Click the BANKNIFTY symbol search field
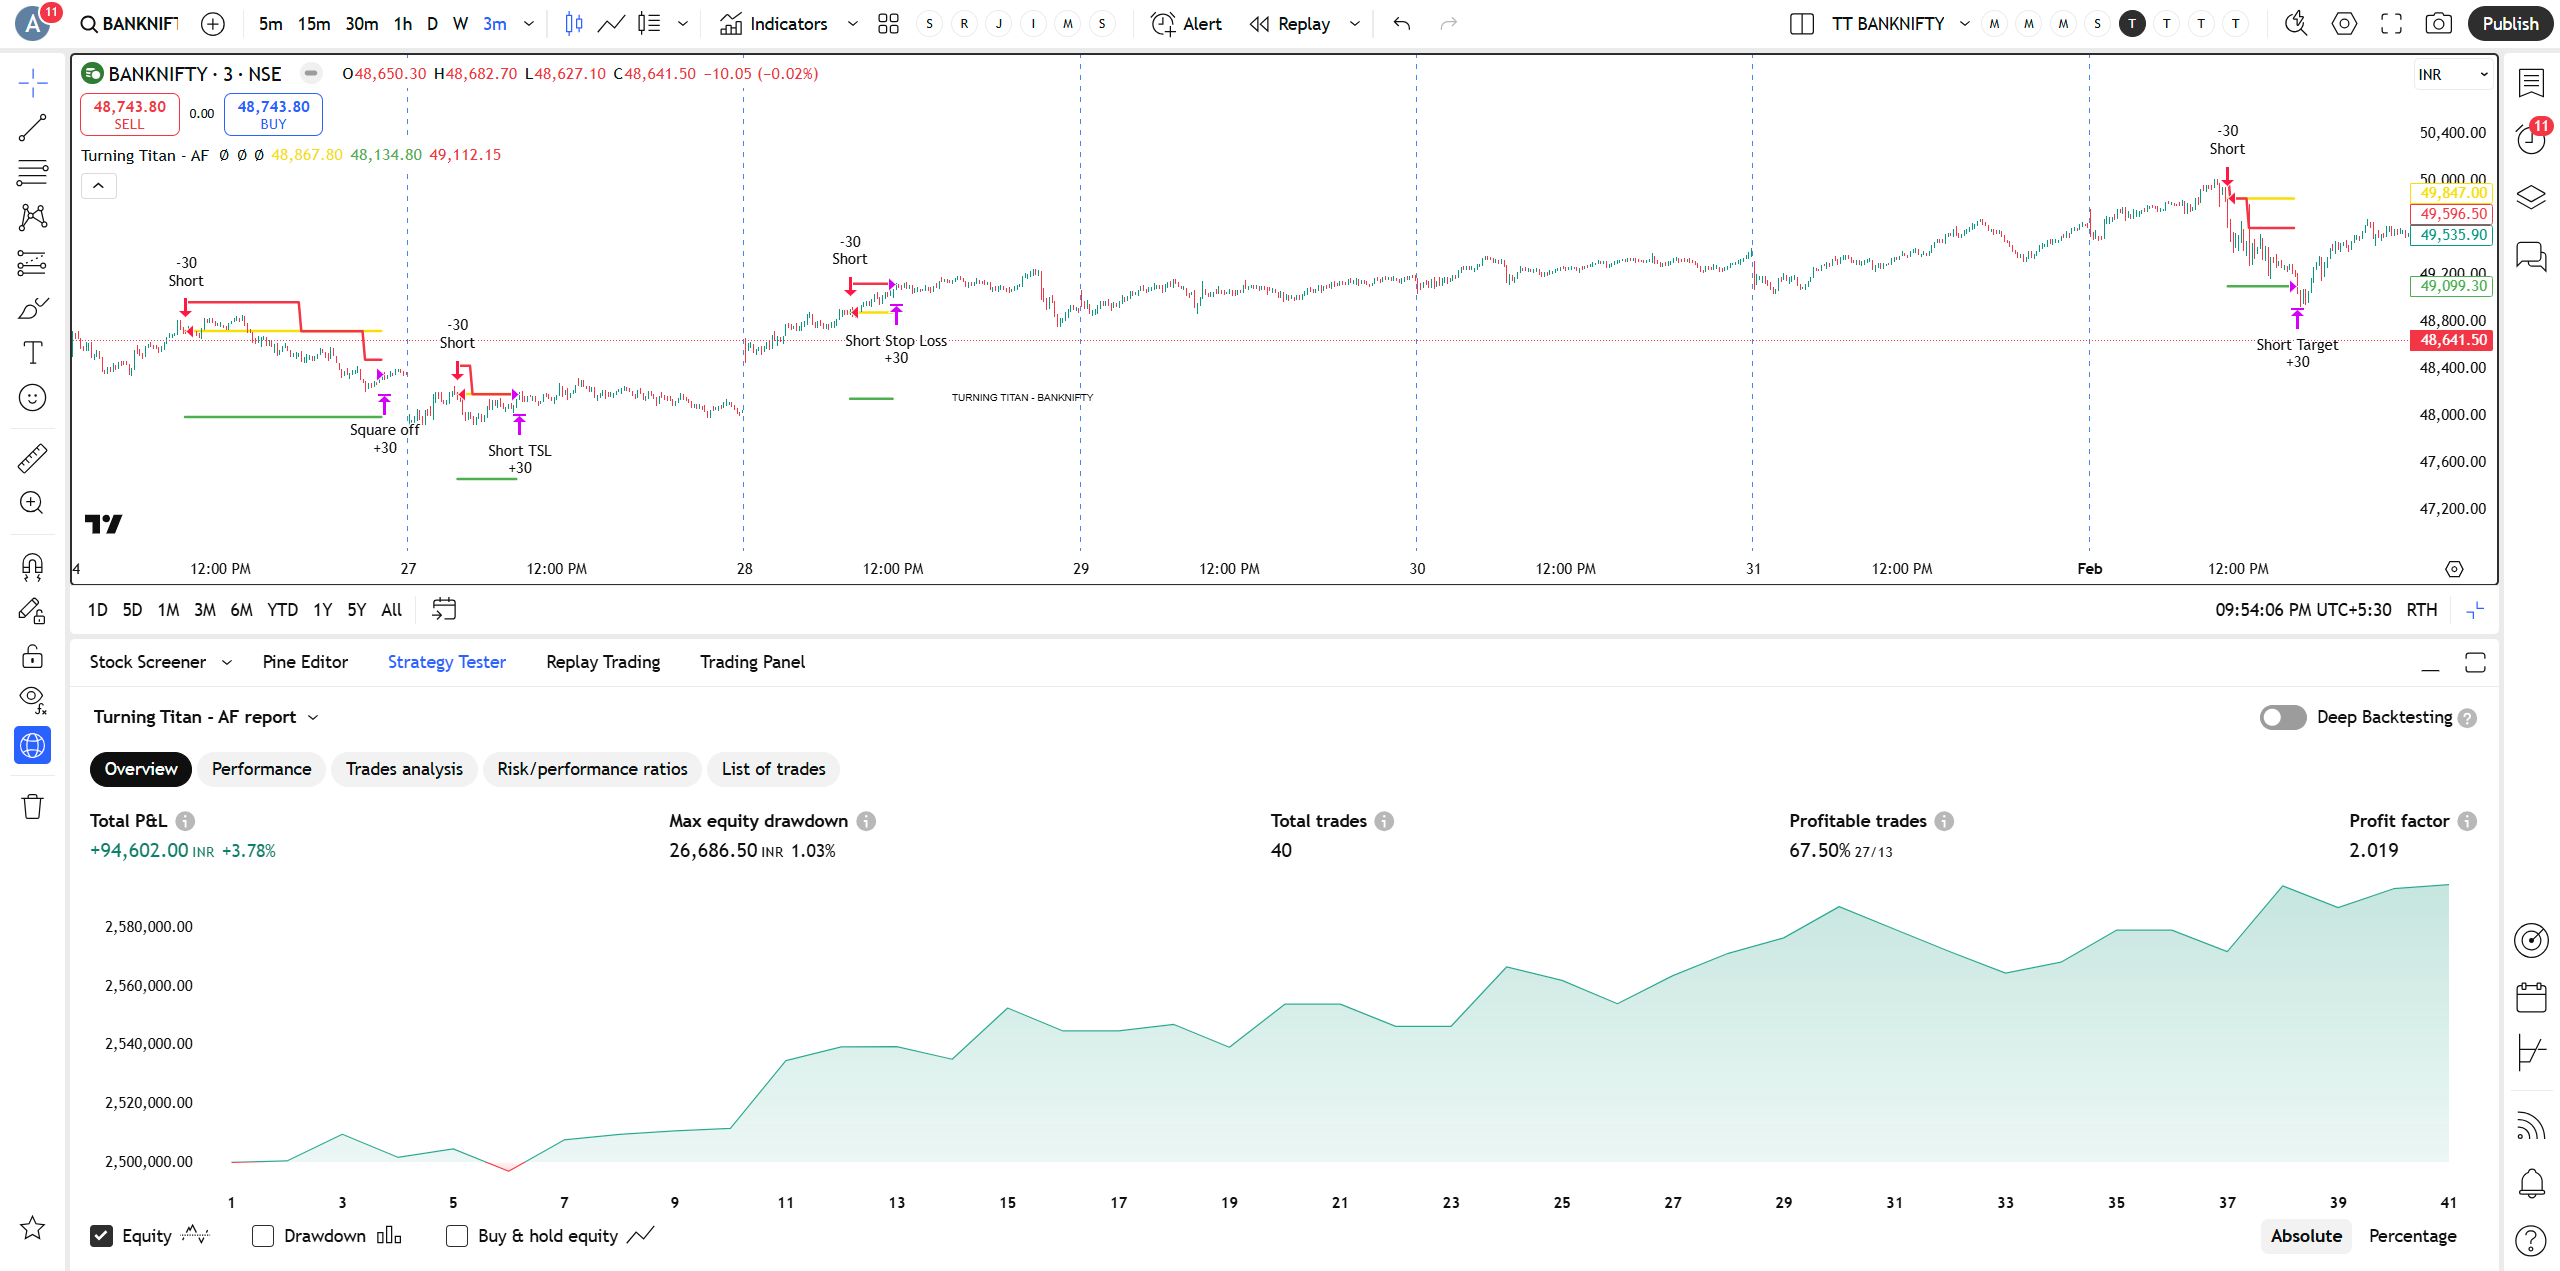 click(131, 24)
